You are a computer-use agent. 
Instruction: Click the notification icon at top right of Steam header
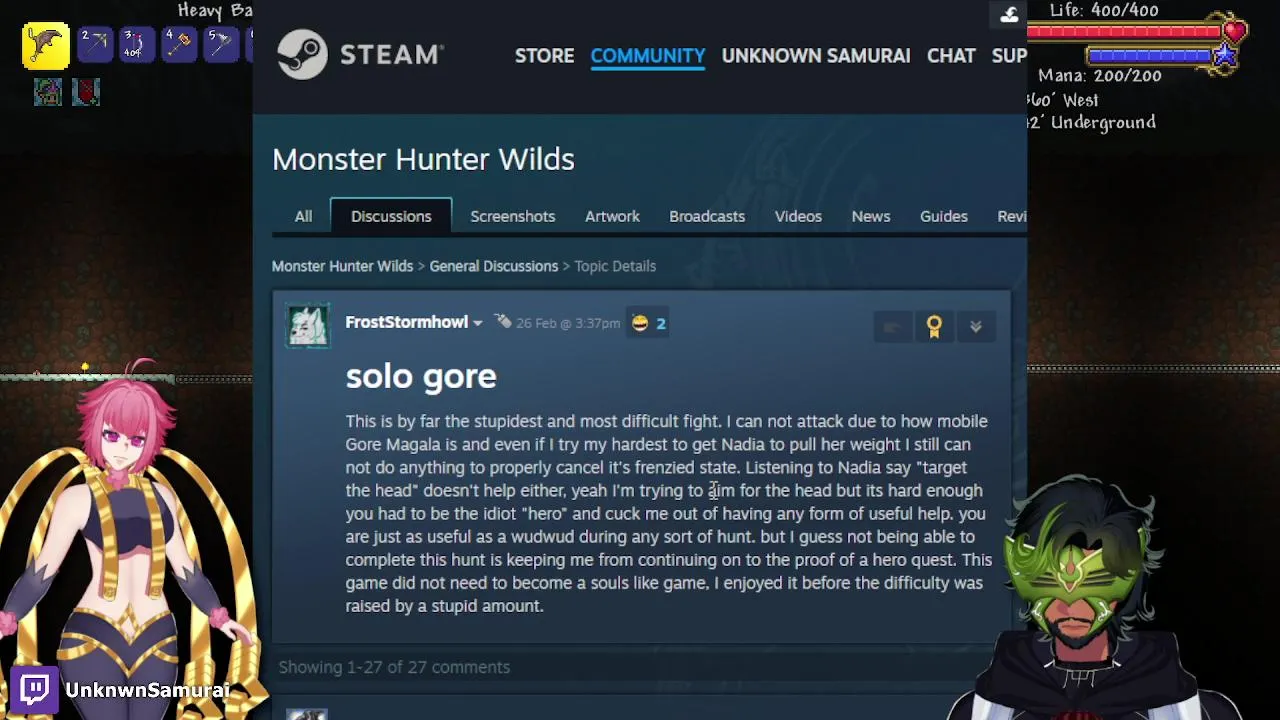[1009, 14]
